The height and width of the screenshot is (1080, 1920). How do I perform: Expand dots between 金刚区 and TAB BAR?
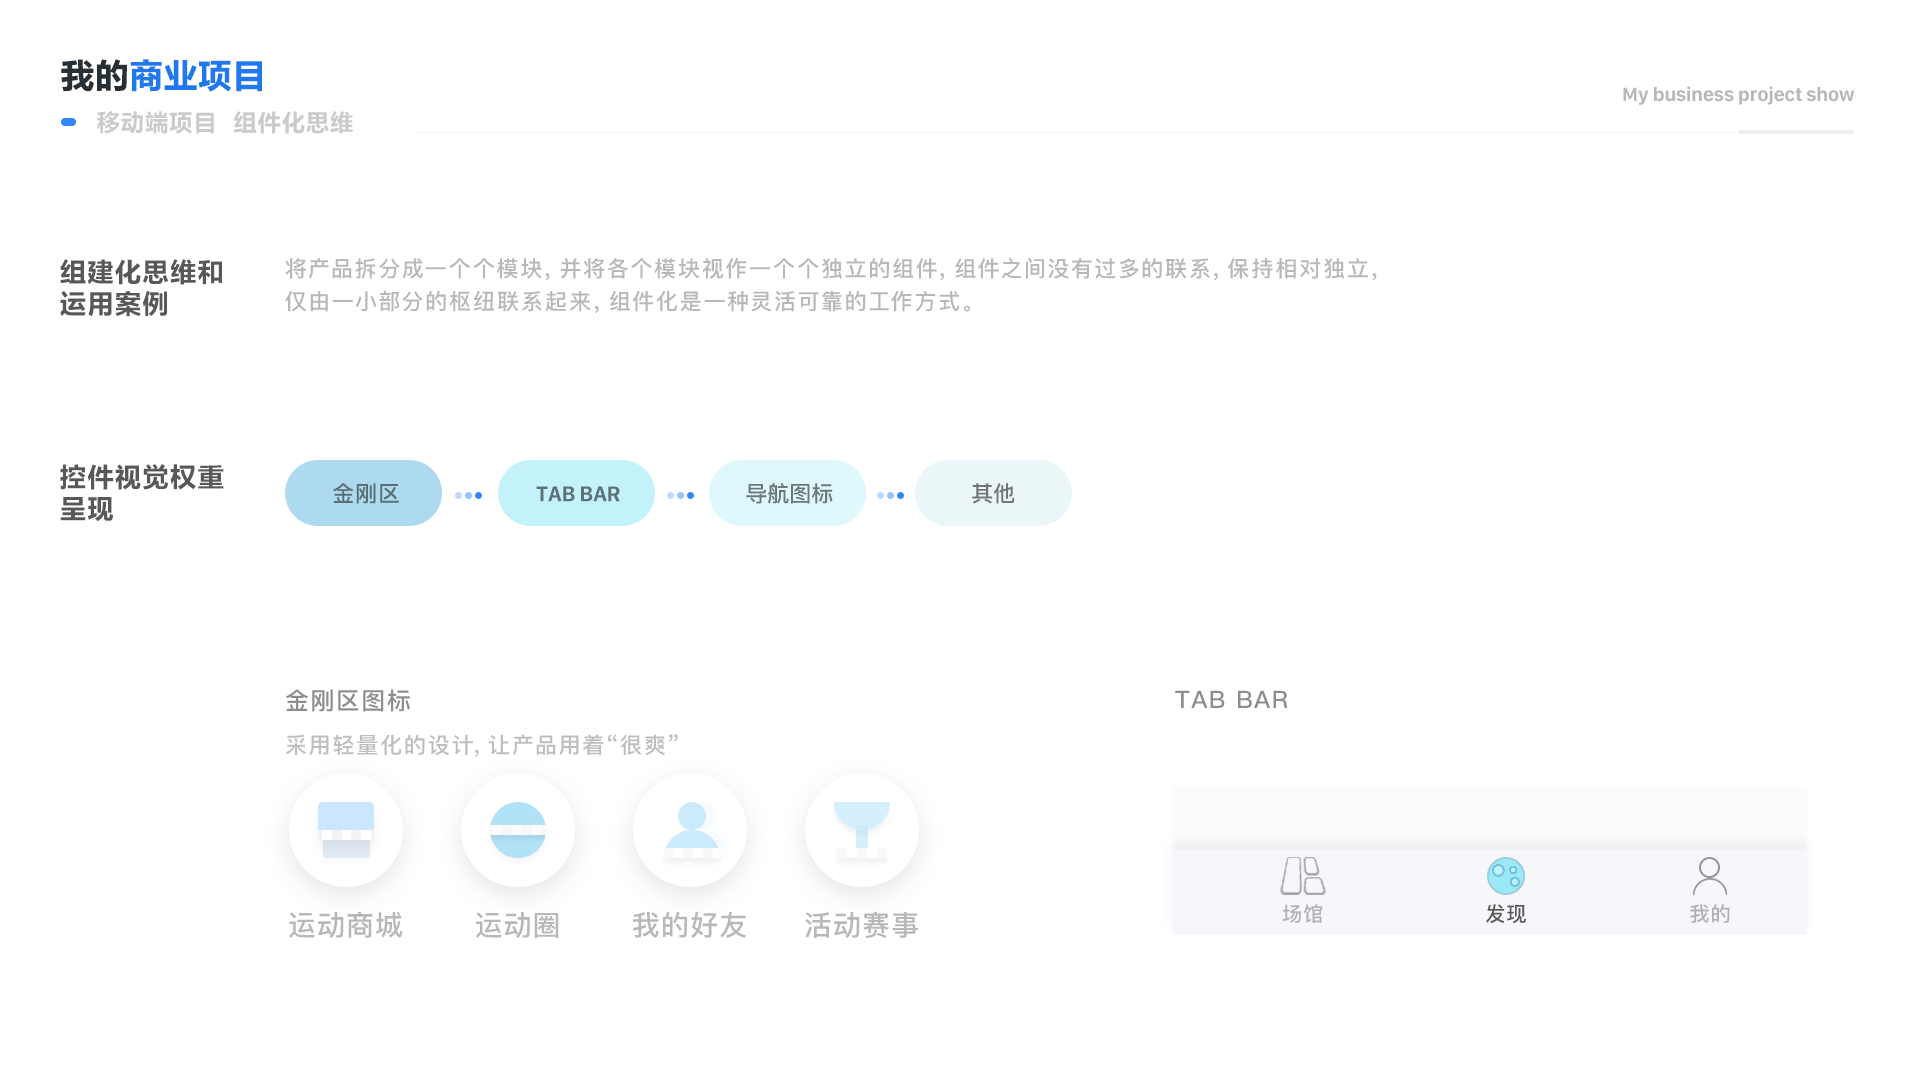pos(469,493)
